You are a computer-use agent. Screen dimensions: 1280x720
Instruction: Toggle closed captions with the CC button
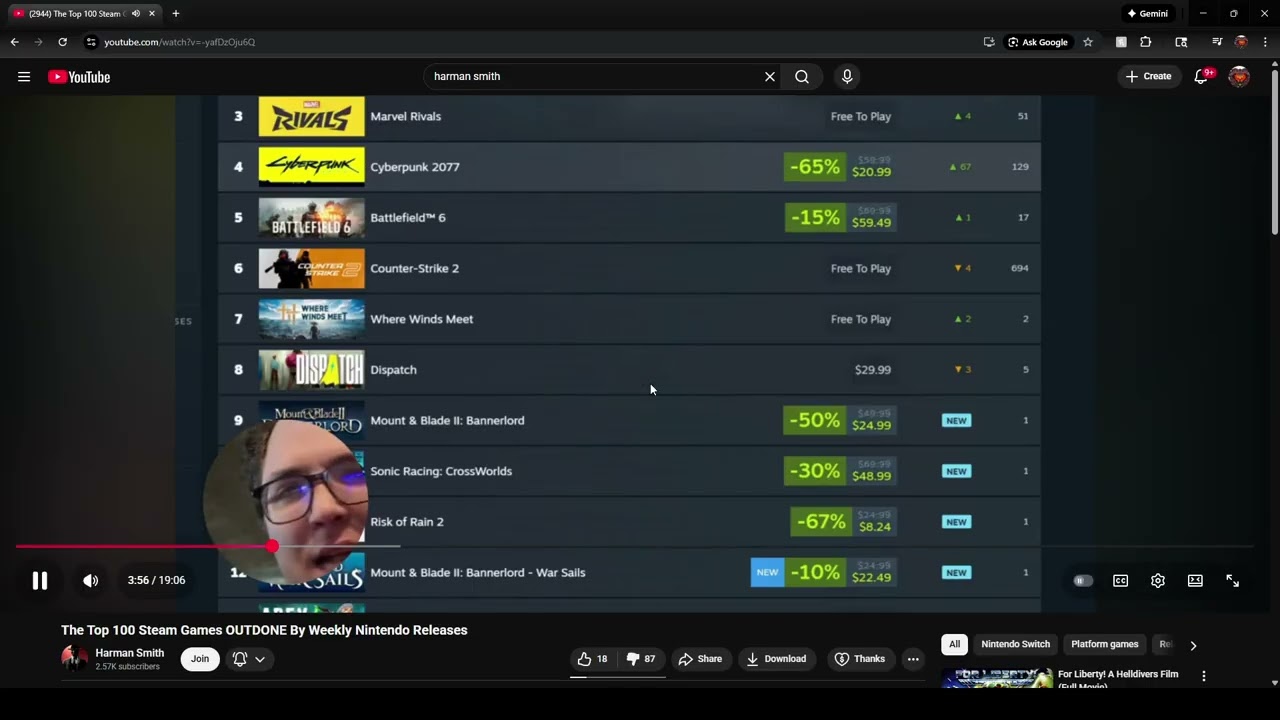[x=1121, y=580]
